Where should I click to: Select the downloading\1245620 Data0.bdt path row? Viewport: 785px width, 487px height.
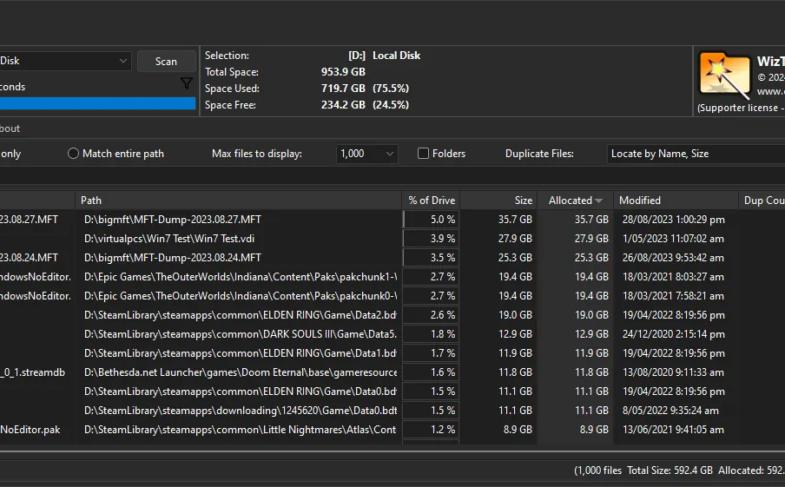click(241, 410)
